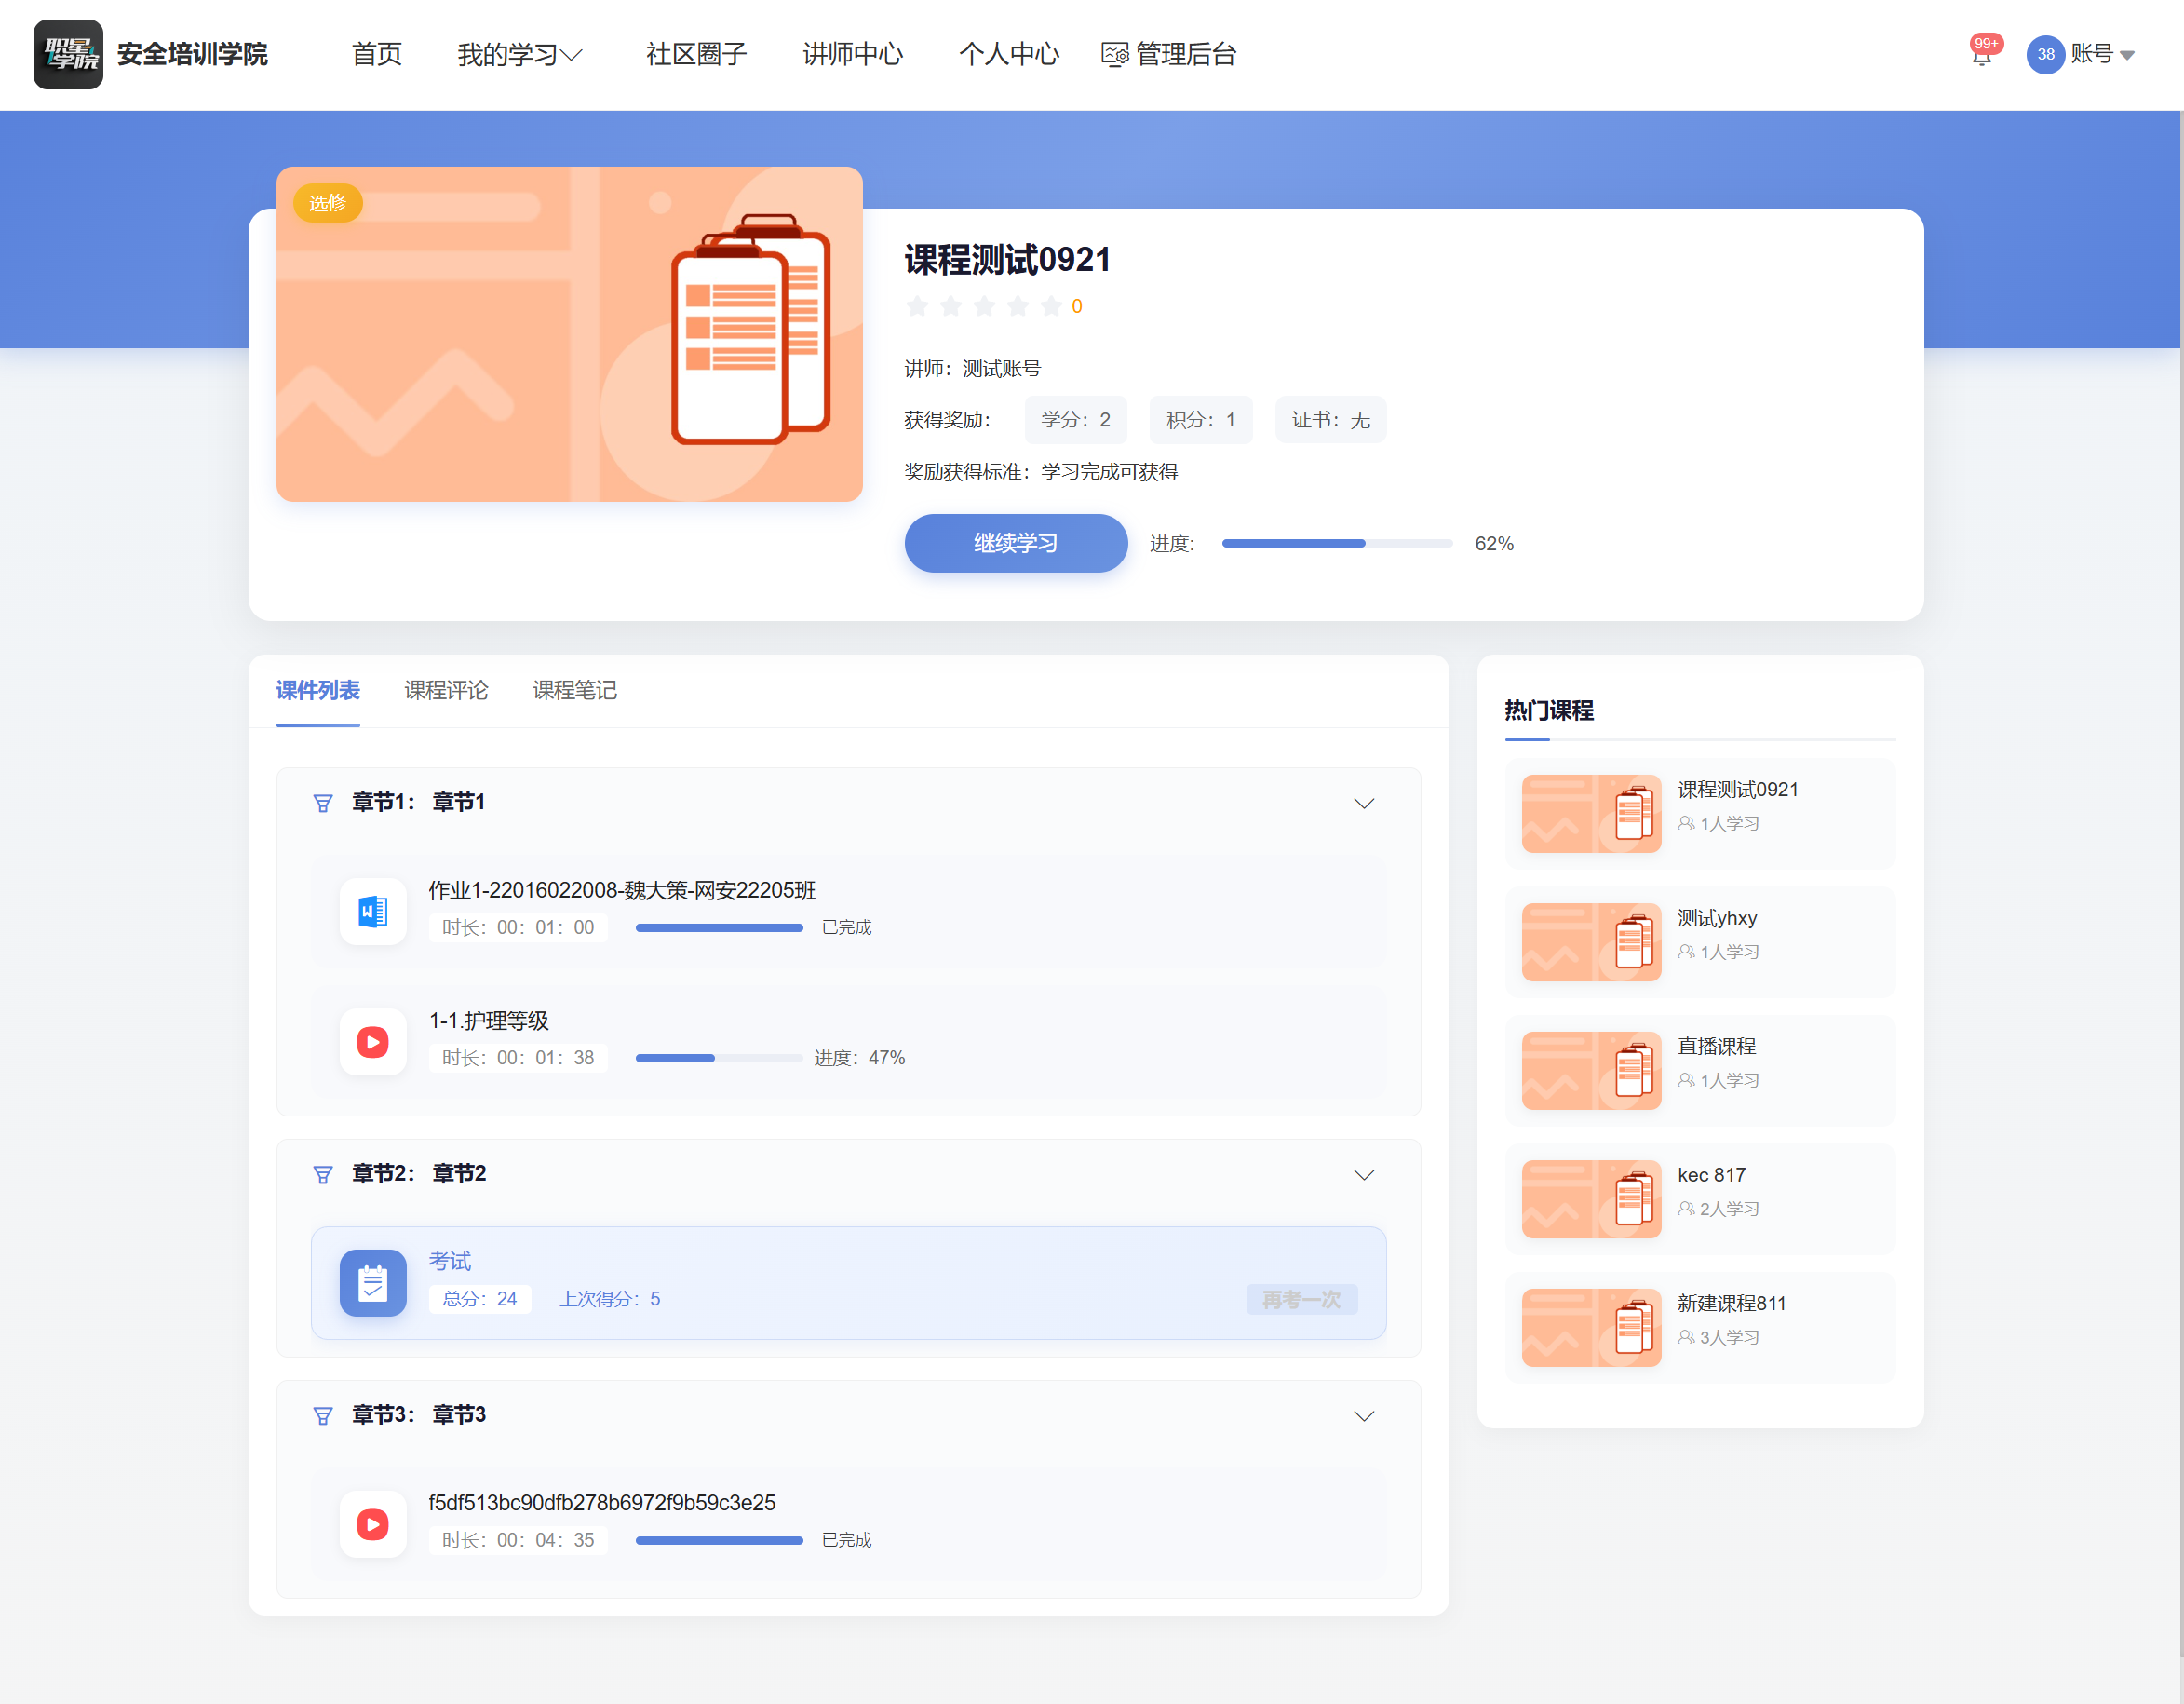Open hot course 测试yhxy thumbnail
Image resolution: width=2184 pixels, height=1704 pixels.
1591,942
